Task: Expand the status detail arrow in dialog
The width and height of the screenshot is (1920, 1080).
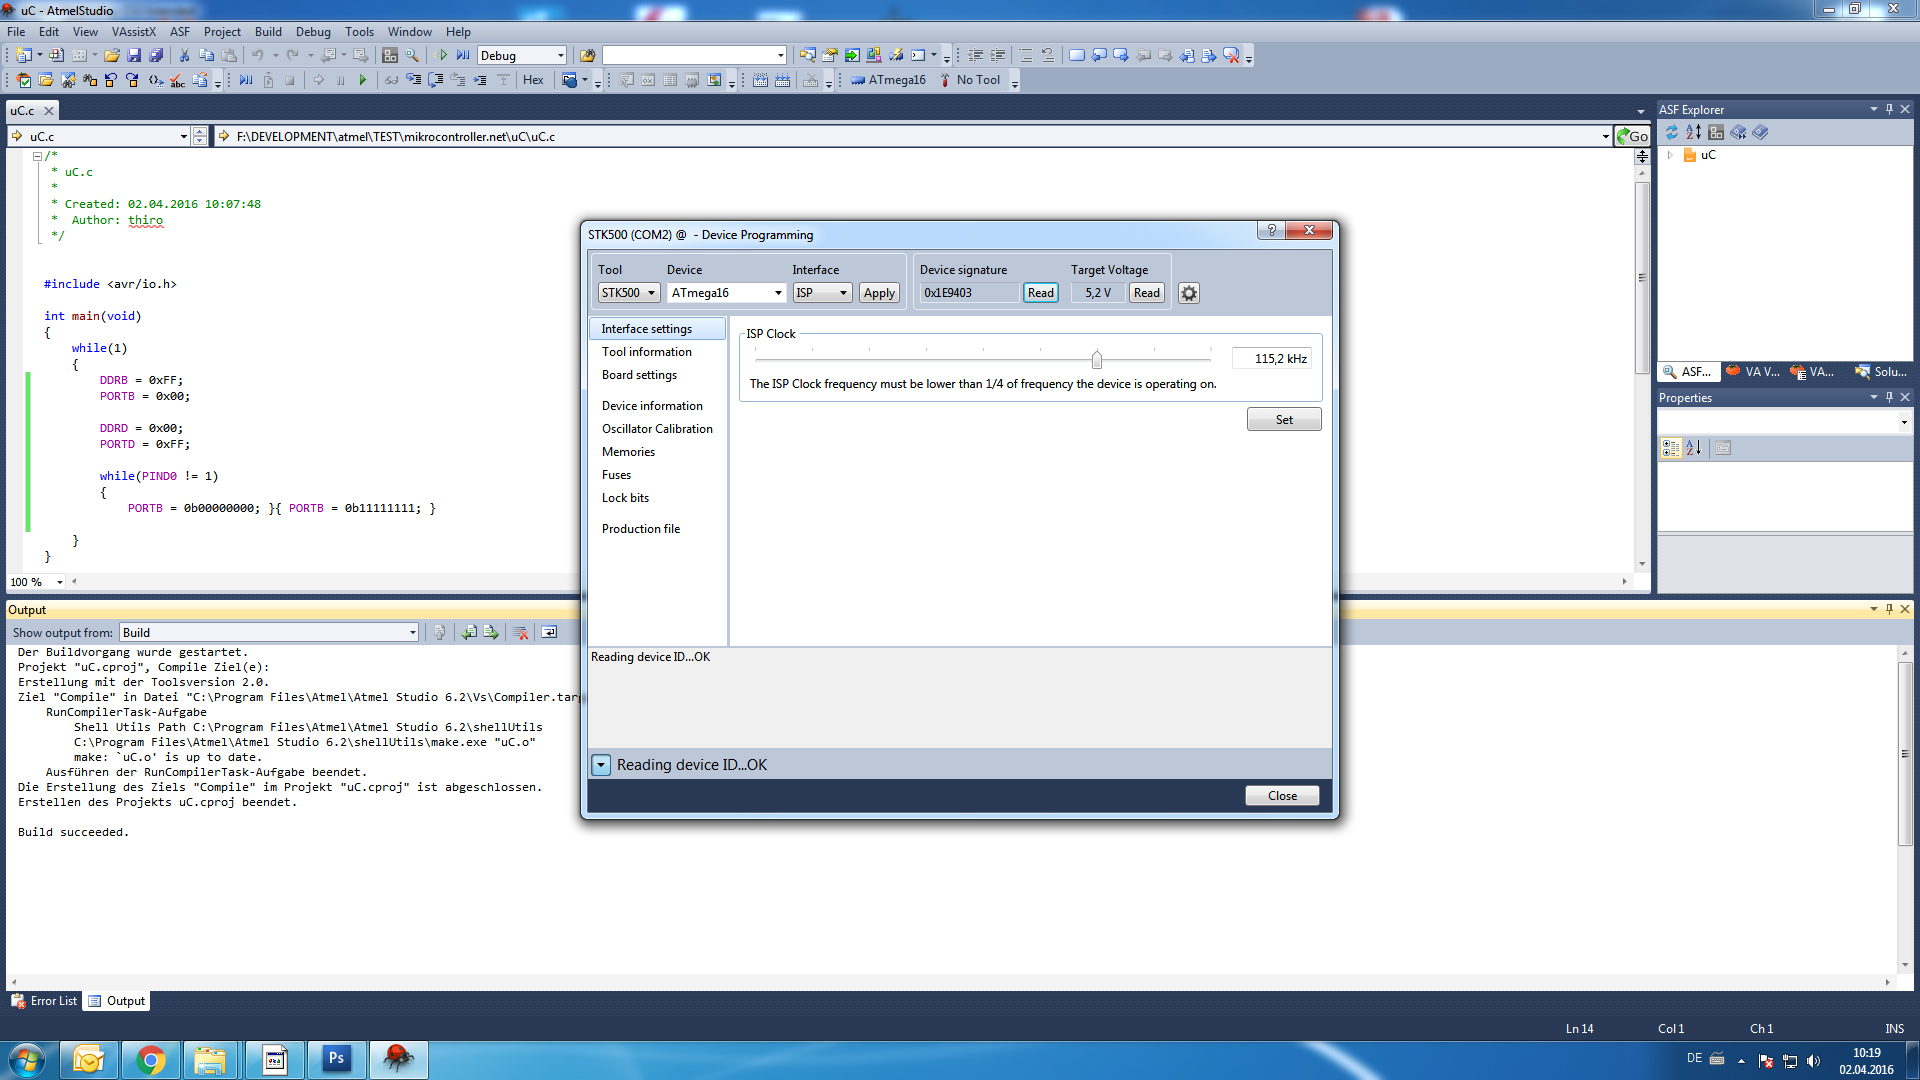Action: click(x=601, y=765)
